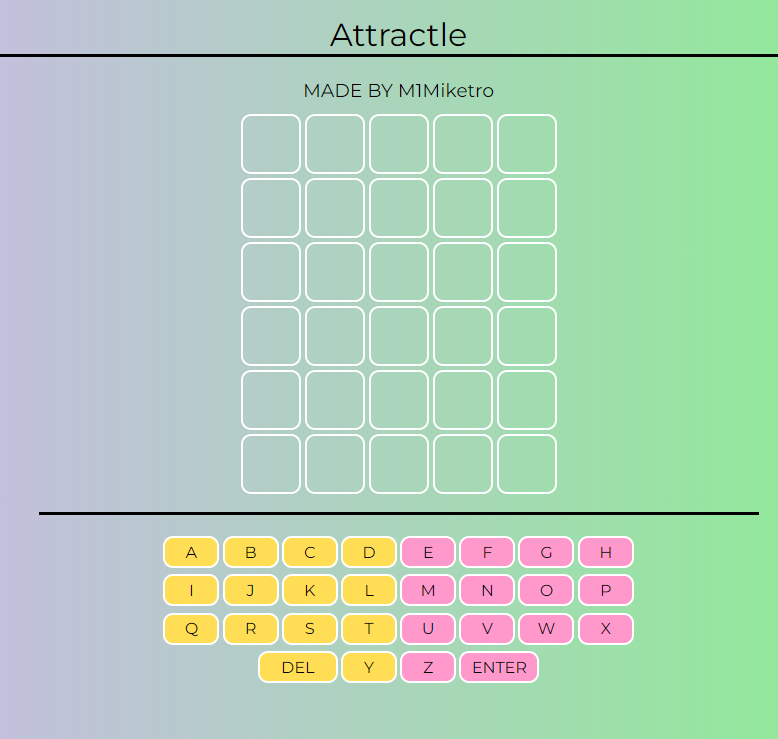Click the MADE BY M1Miketro credit text

(x=398, y=91)
